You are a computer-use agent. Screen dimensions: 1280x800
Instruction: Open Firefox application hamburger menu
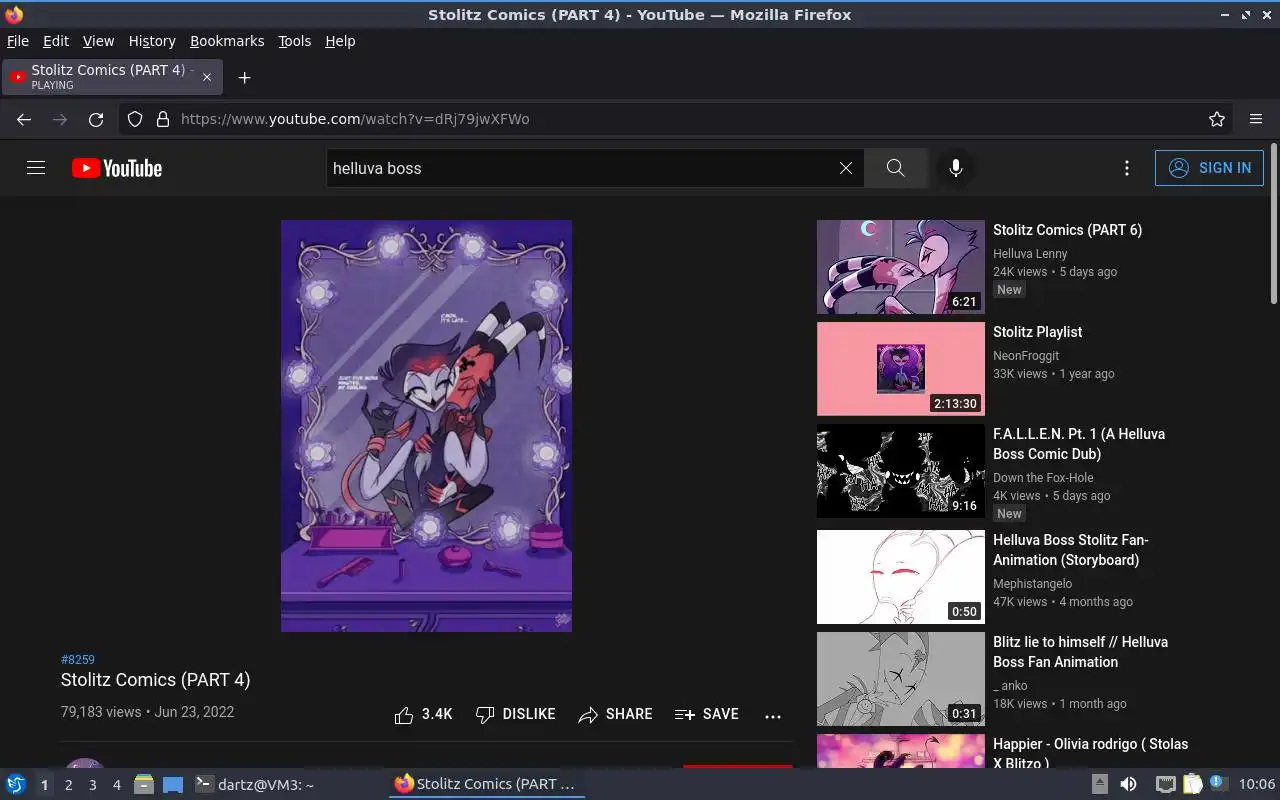point(1256,119)
